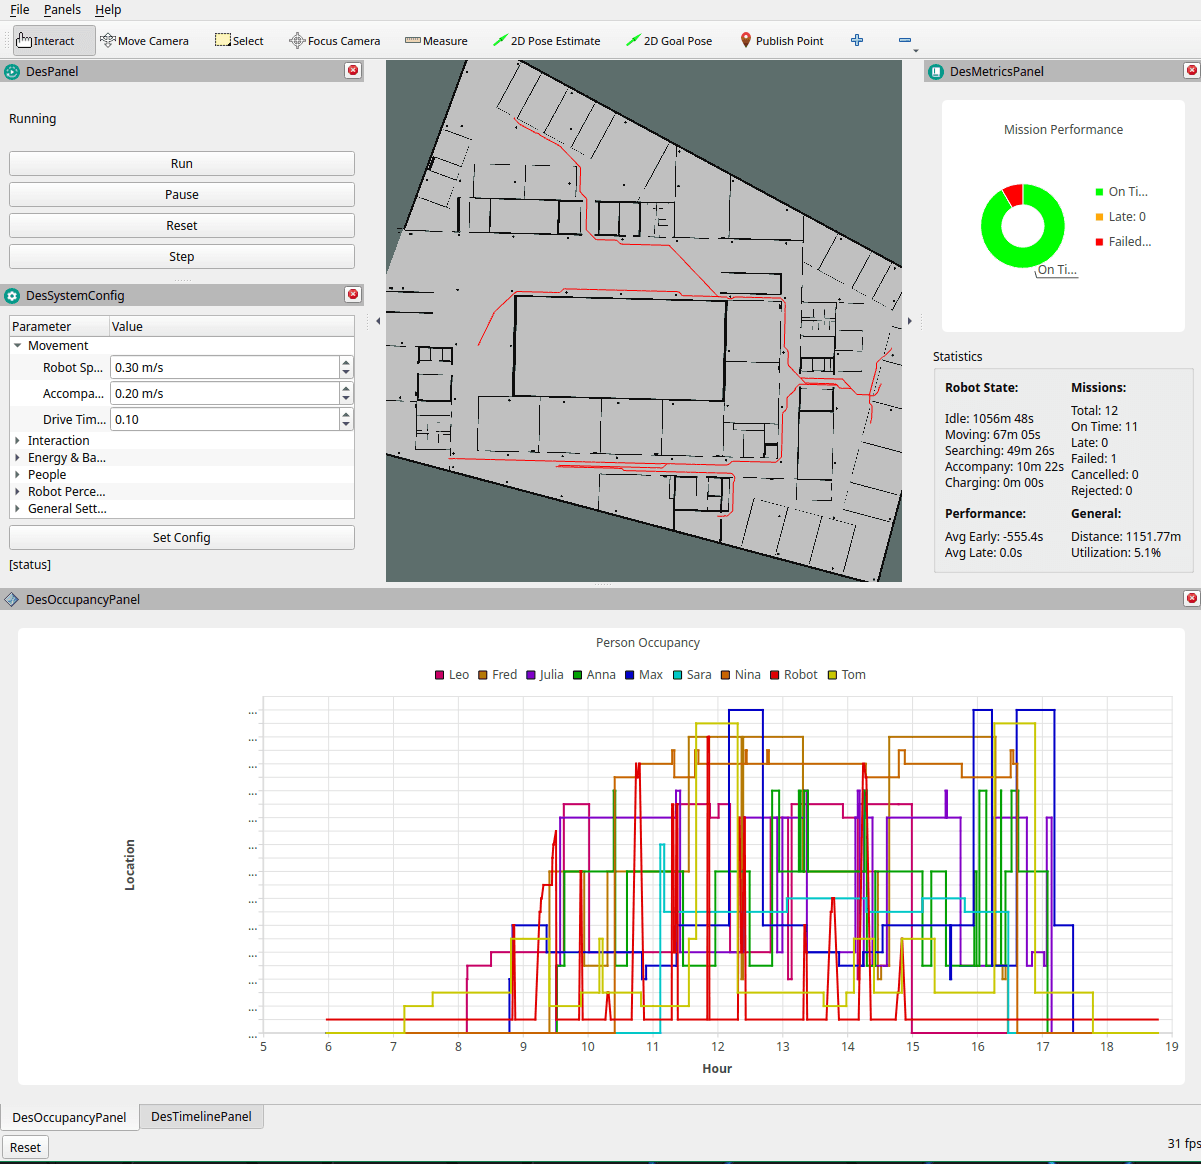Click the Focus Camera tool
The image size is (1201, 1164).
(x=335, y=41)
